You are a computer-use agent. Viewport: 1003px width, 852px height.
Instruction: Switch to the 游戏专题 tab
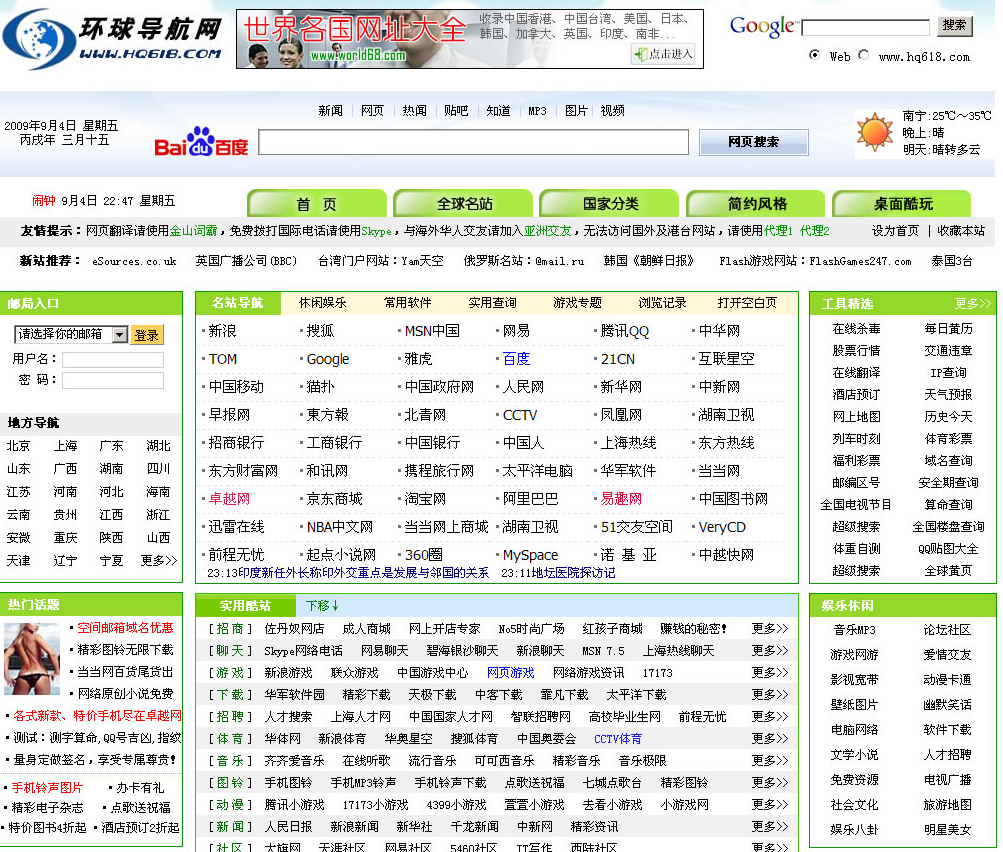pos(578,303)
